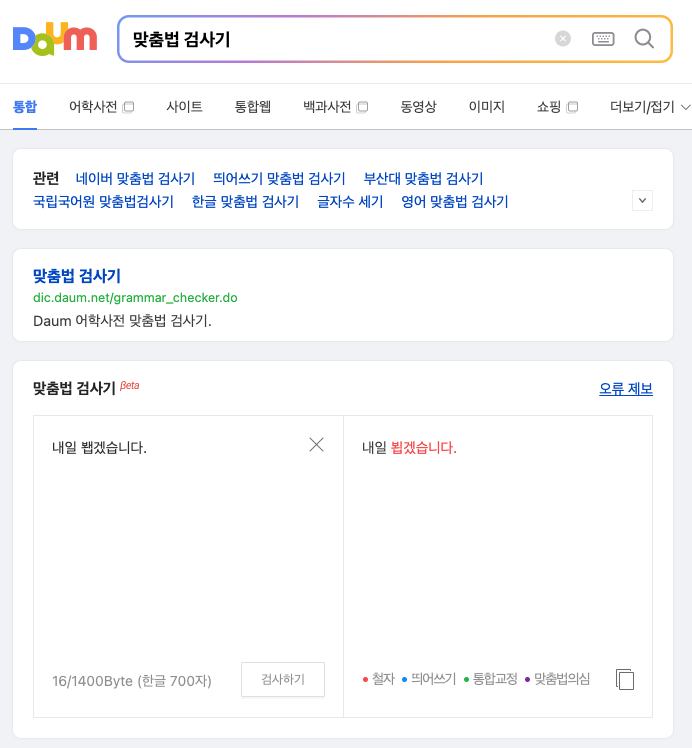The width and height of the screenshot is (692, 748).
Task: Clear the input text with the X in checker
Action: (x=316, y=445)
